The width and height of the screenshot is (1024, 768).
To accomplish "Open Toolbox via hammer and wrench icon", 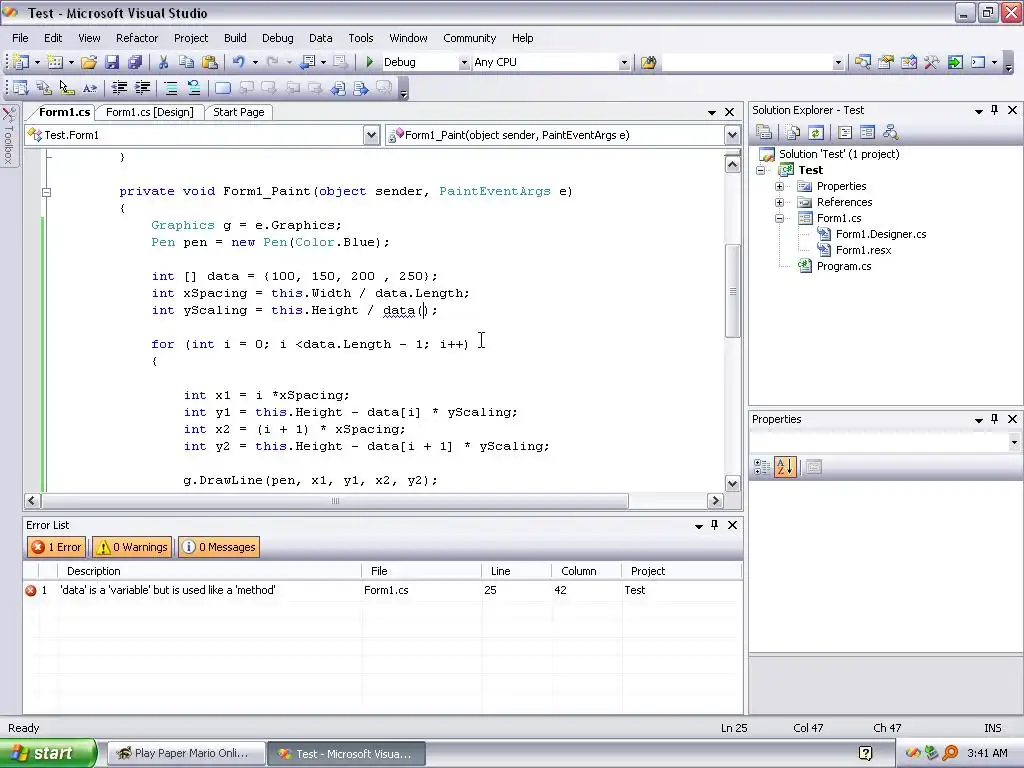I will click(932, 62).
